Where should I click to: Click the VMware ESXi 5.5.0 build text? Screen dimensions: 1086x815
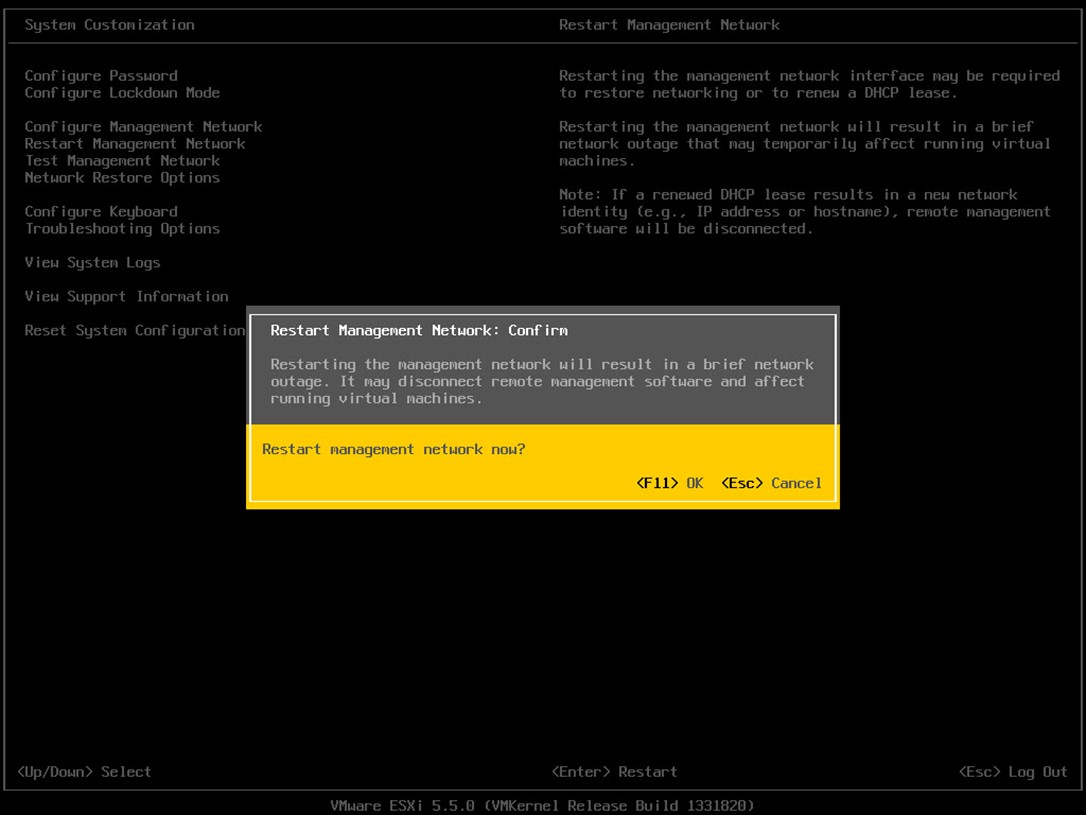pos(542,805)
